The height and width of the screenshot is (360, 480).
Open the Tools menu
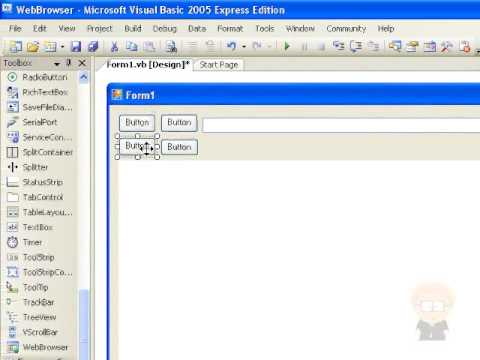coord(265,29)
